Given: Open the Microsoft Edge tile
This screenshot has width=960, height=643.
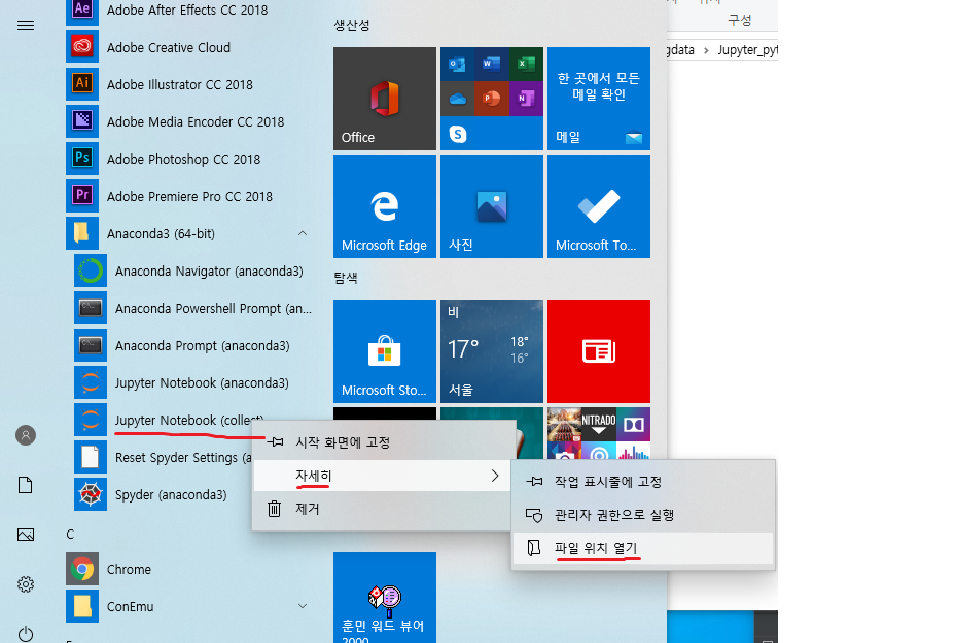Looking at the screenshot, I should [384, 206].
